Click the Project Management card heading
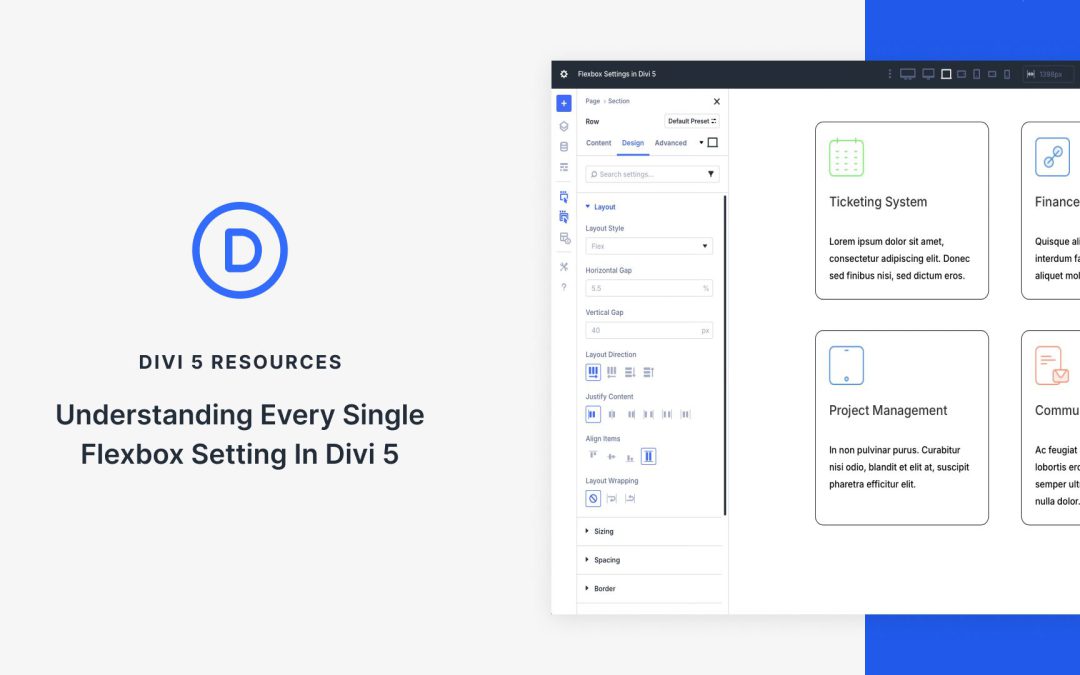 (x=888, y=411)
